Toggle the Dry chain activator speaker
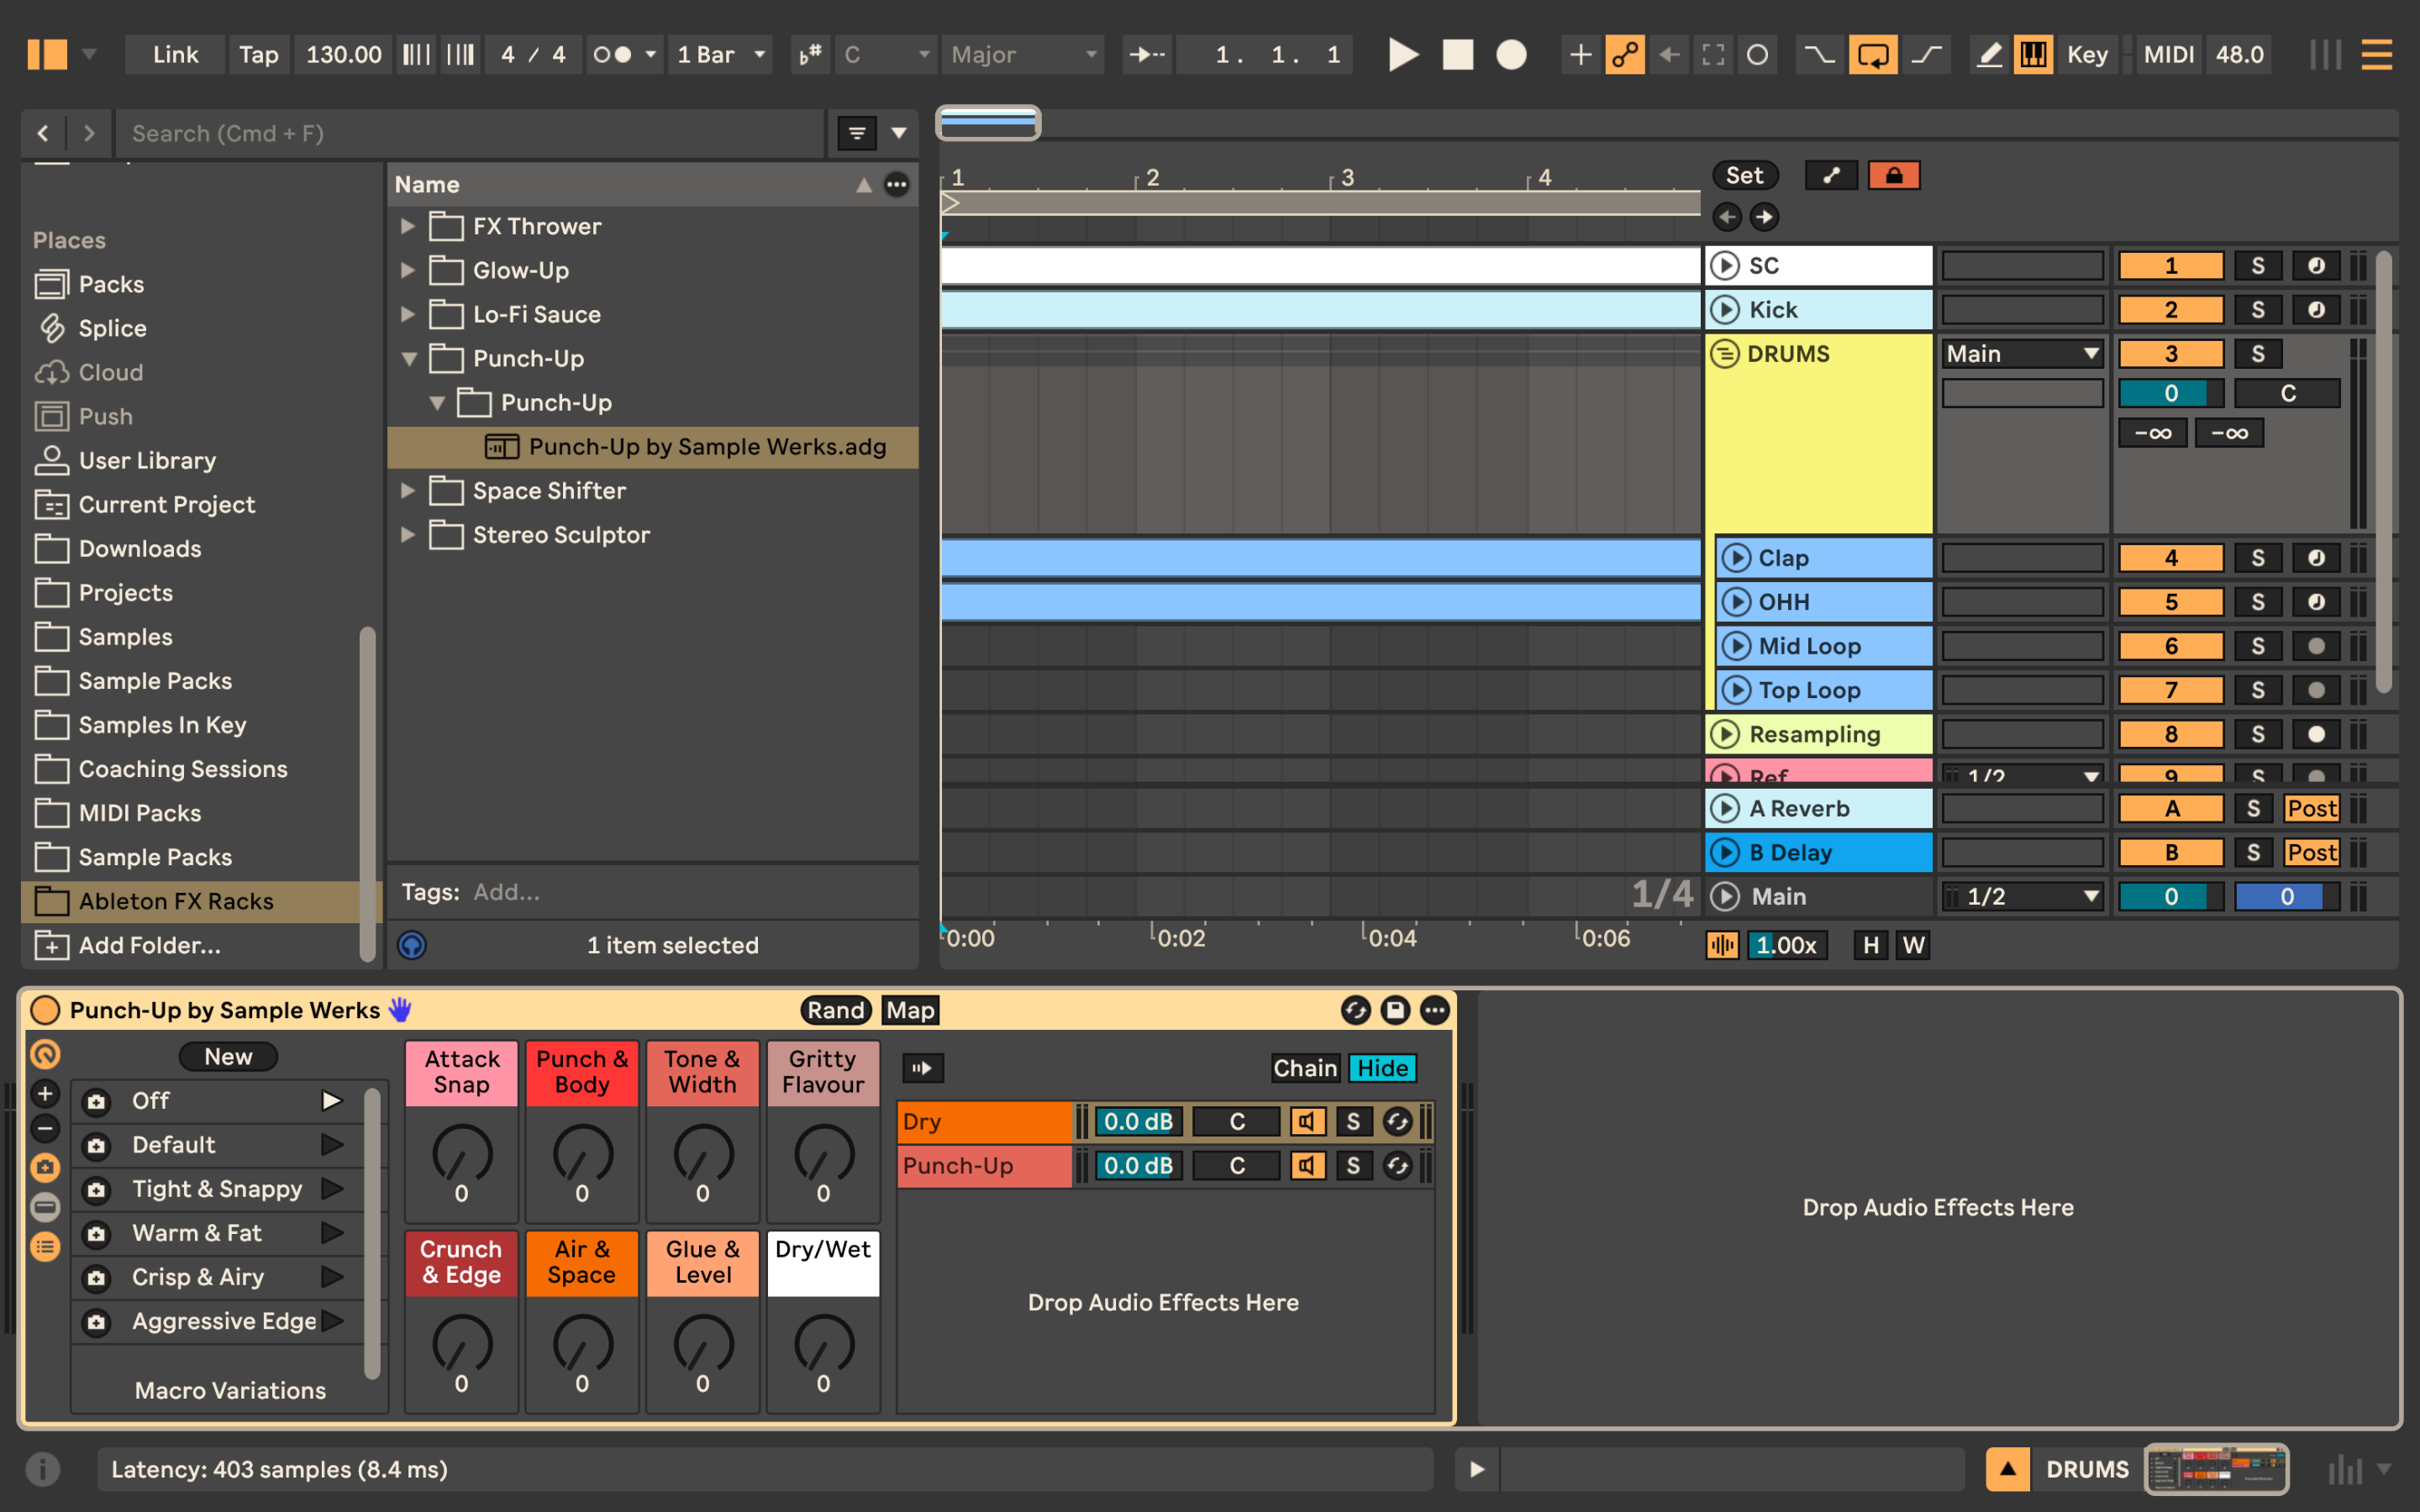Screen dimensions: 2420x1512 (1307, 1121)
